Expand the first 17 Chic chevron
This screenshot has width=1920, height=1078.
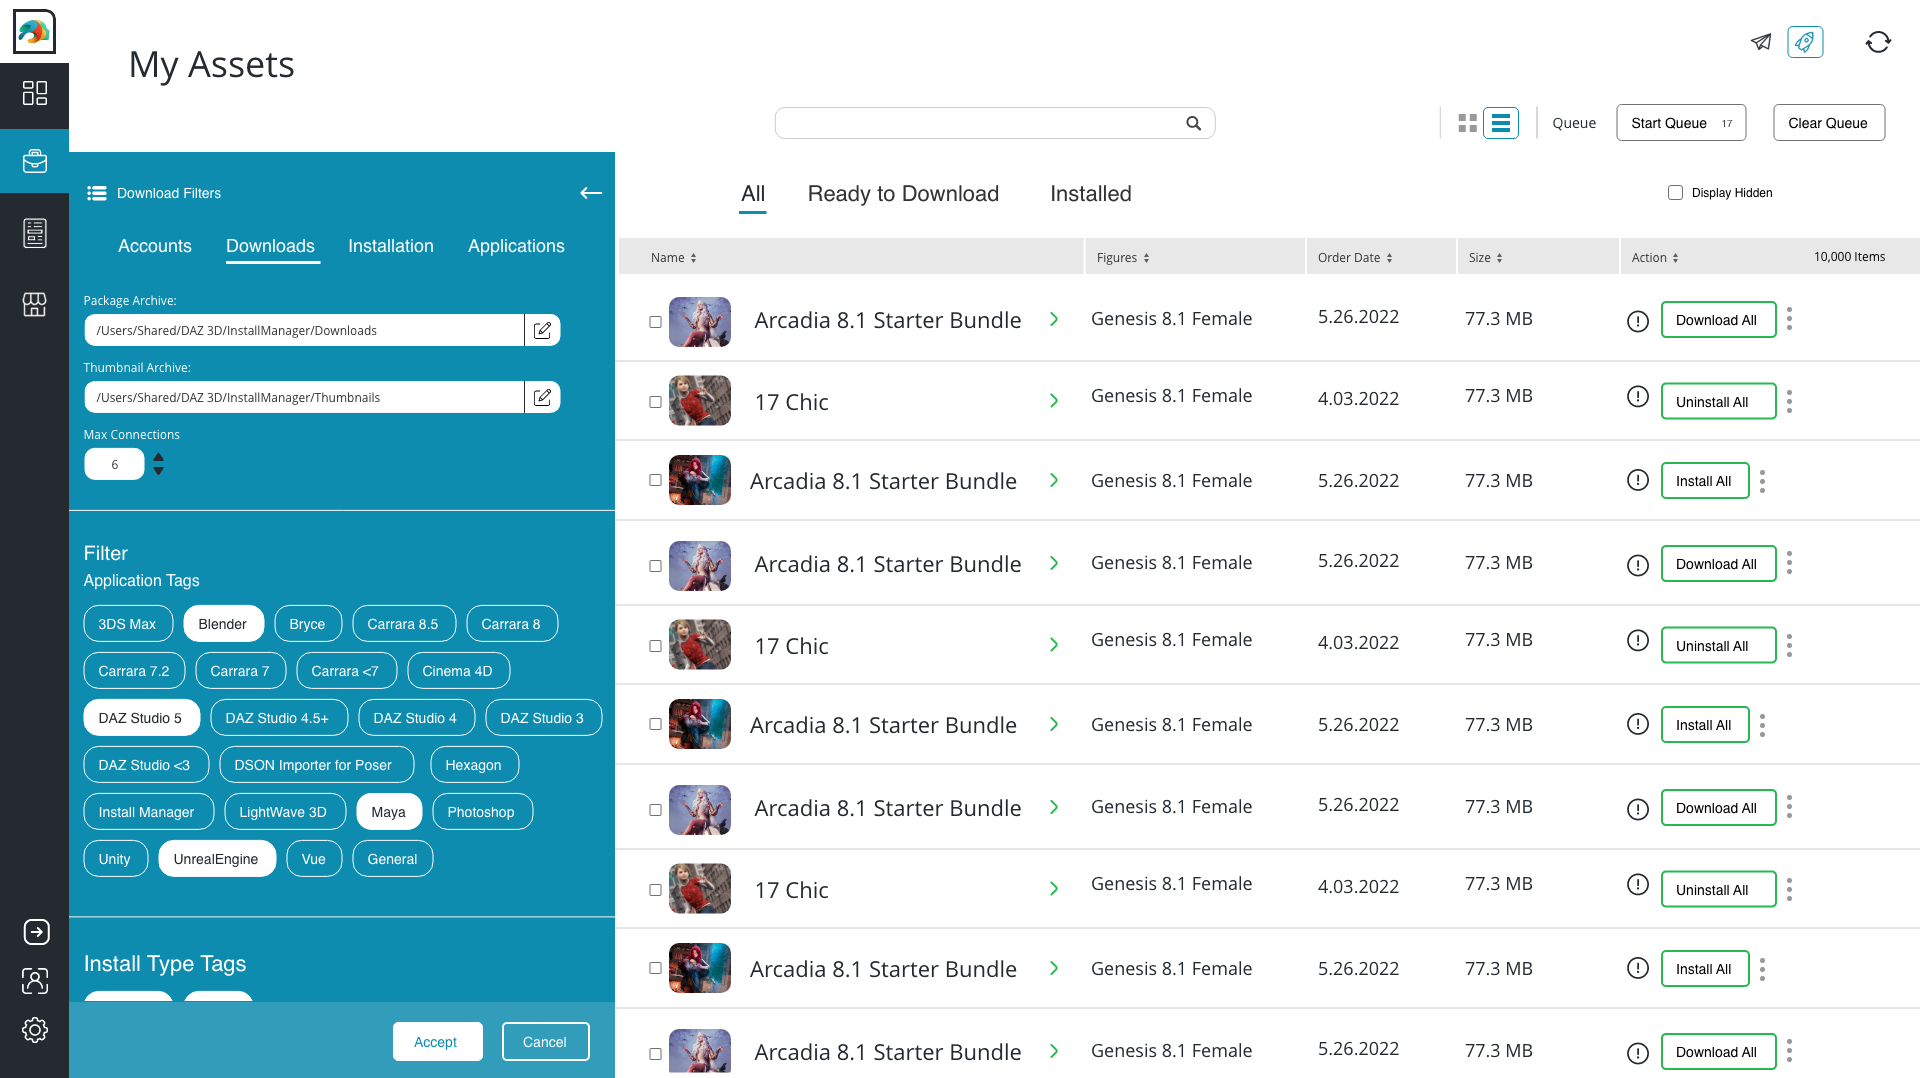(x=1054, y=401)
